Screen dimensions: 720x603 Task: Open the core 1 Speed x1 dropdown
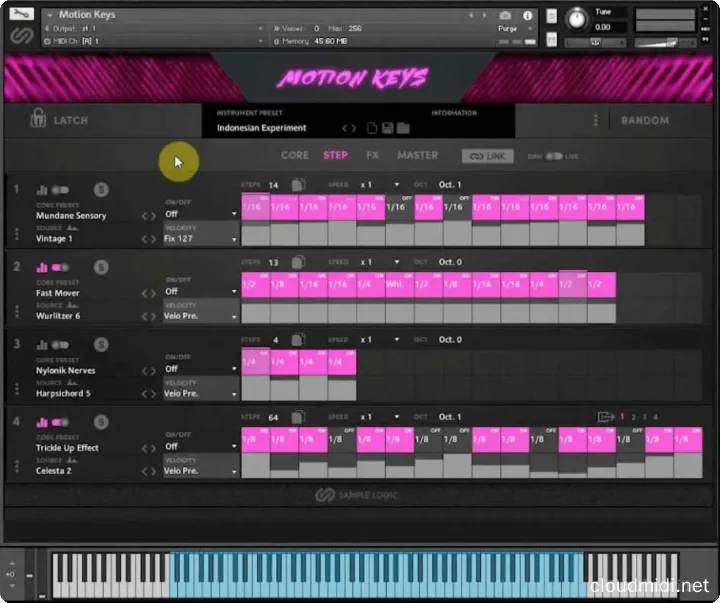point(380,185)
